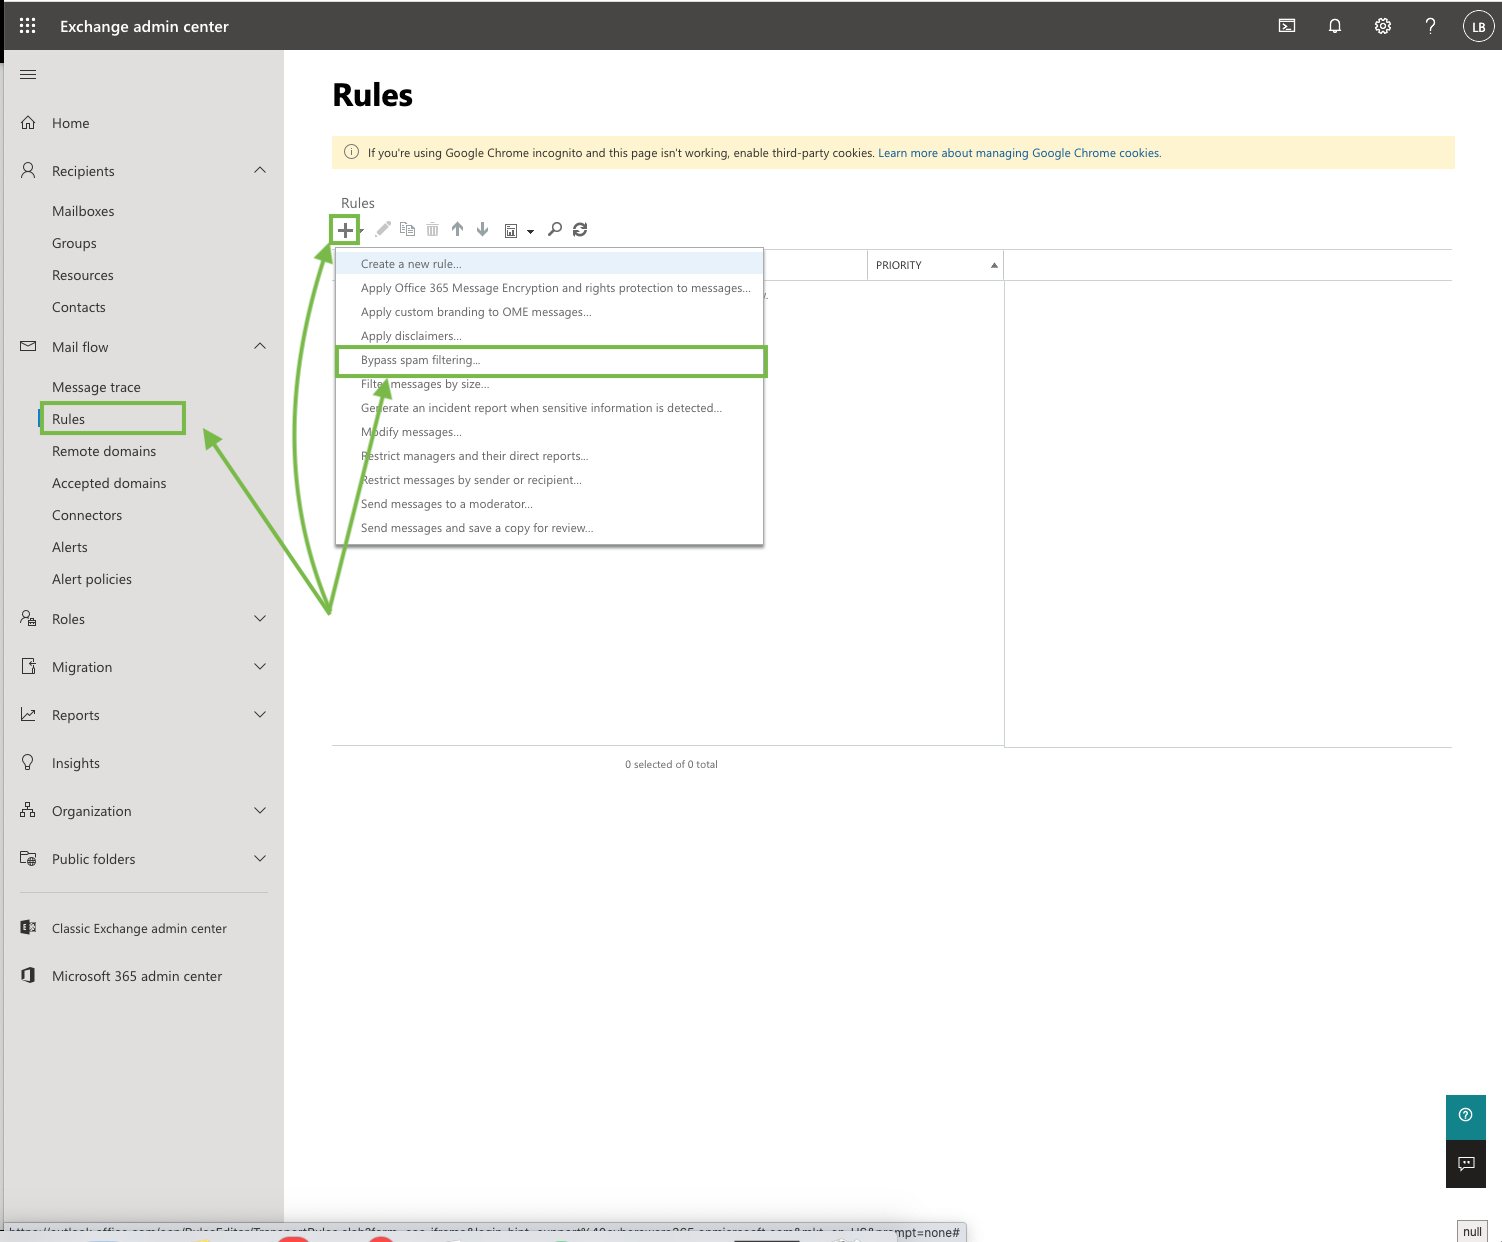1502x1242 pixels.
Task: Sort by the PRIORITY column header
Action: (x=935, y=265)
